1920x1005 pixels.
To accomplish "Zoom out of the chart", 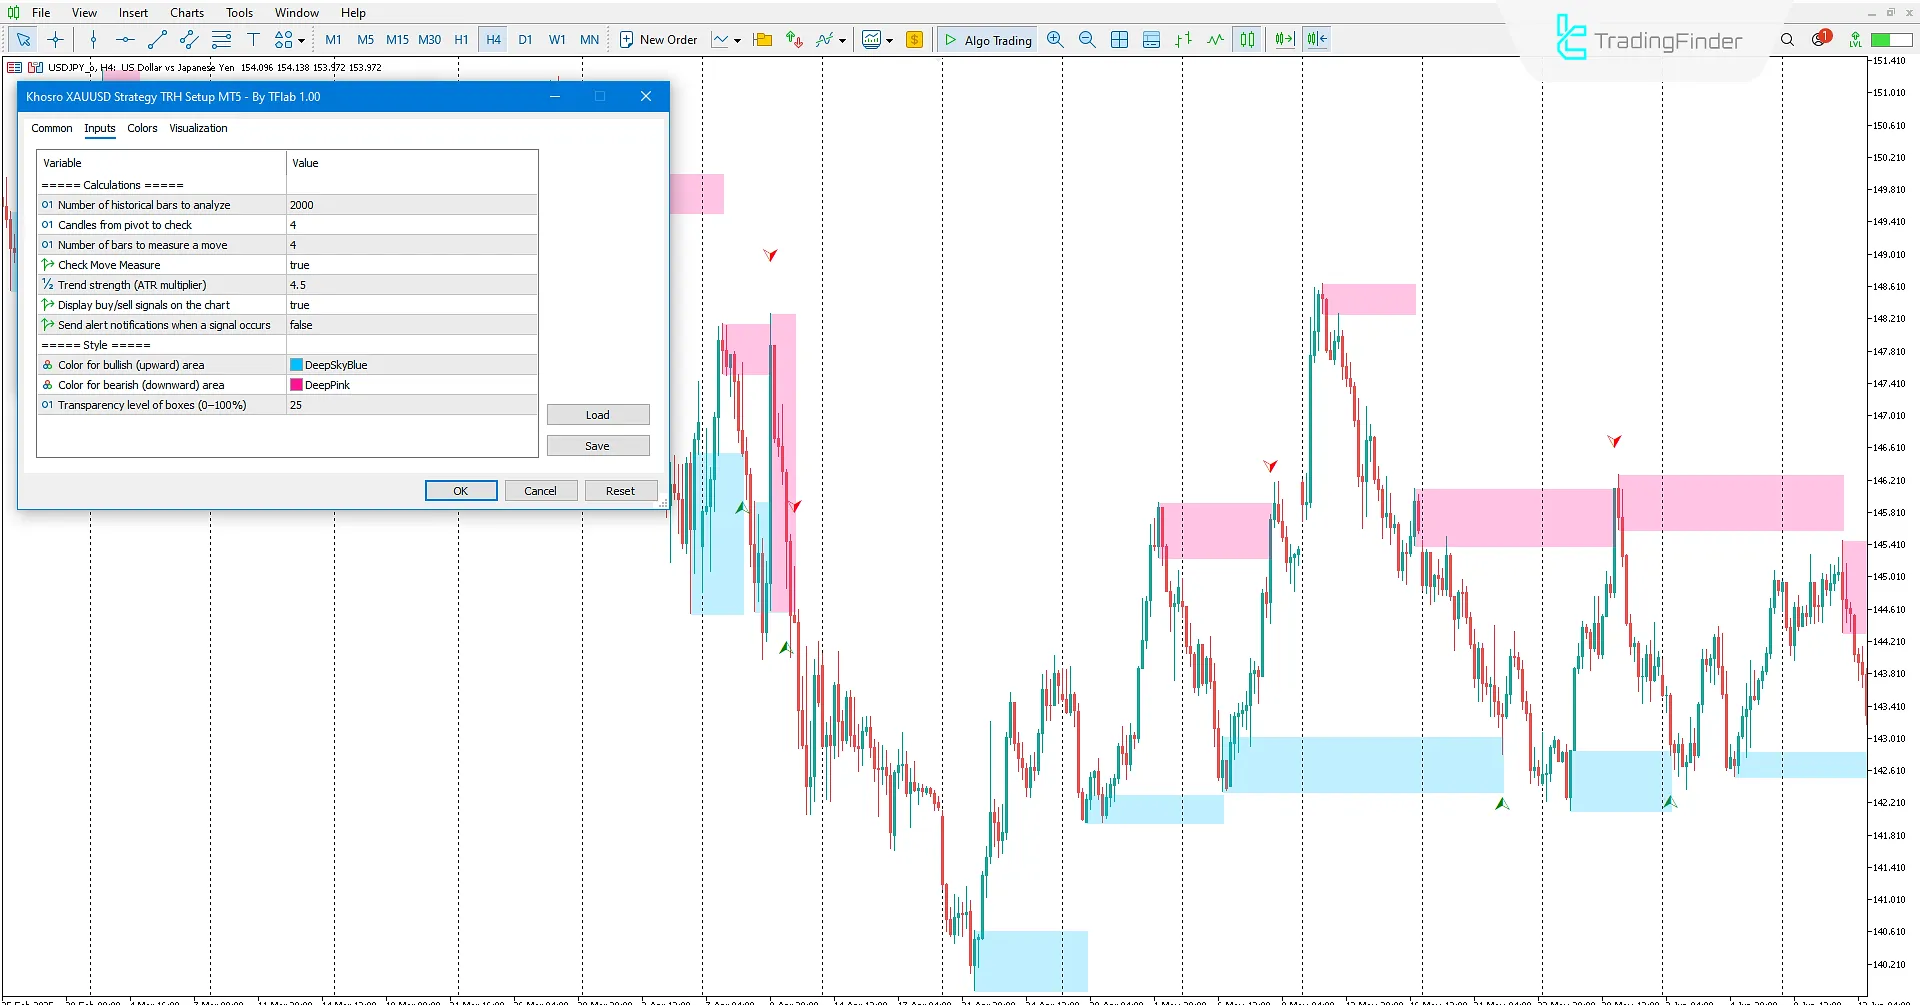I will (1088, 40).
